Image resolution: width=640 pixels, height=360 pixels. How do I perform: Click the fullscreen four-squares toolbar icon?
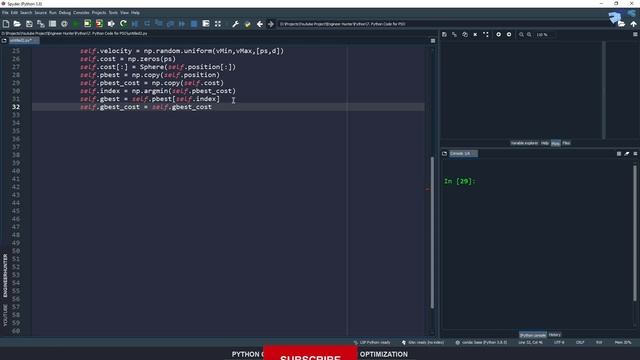click(x=218, y=24)
